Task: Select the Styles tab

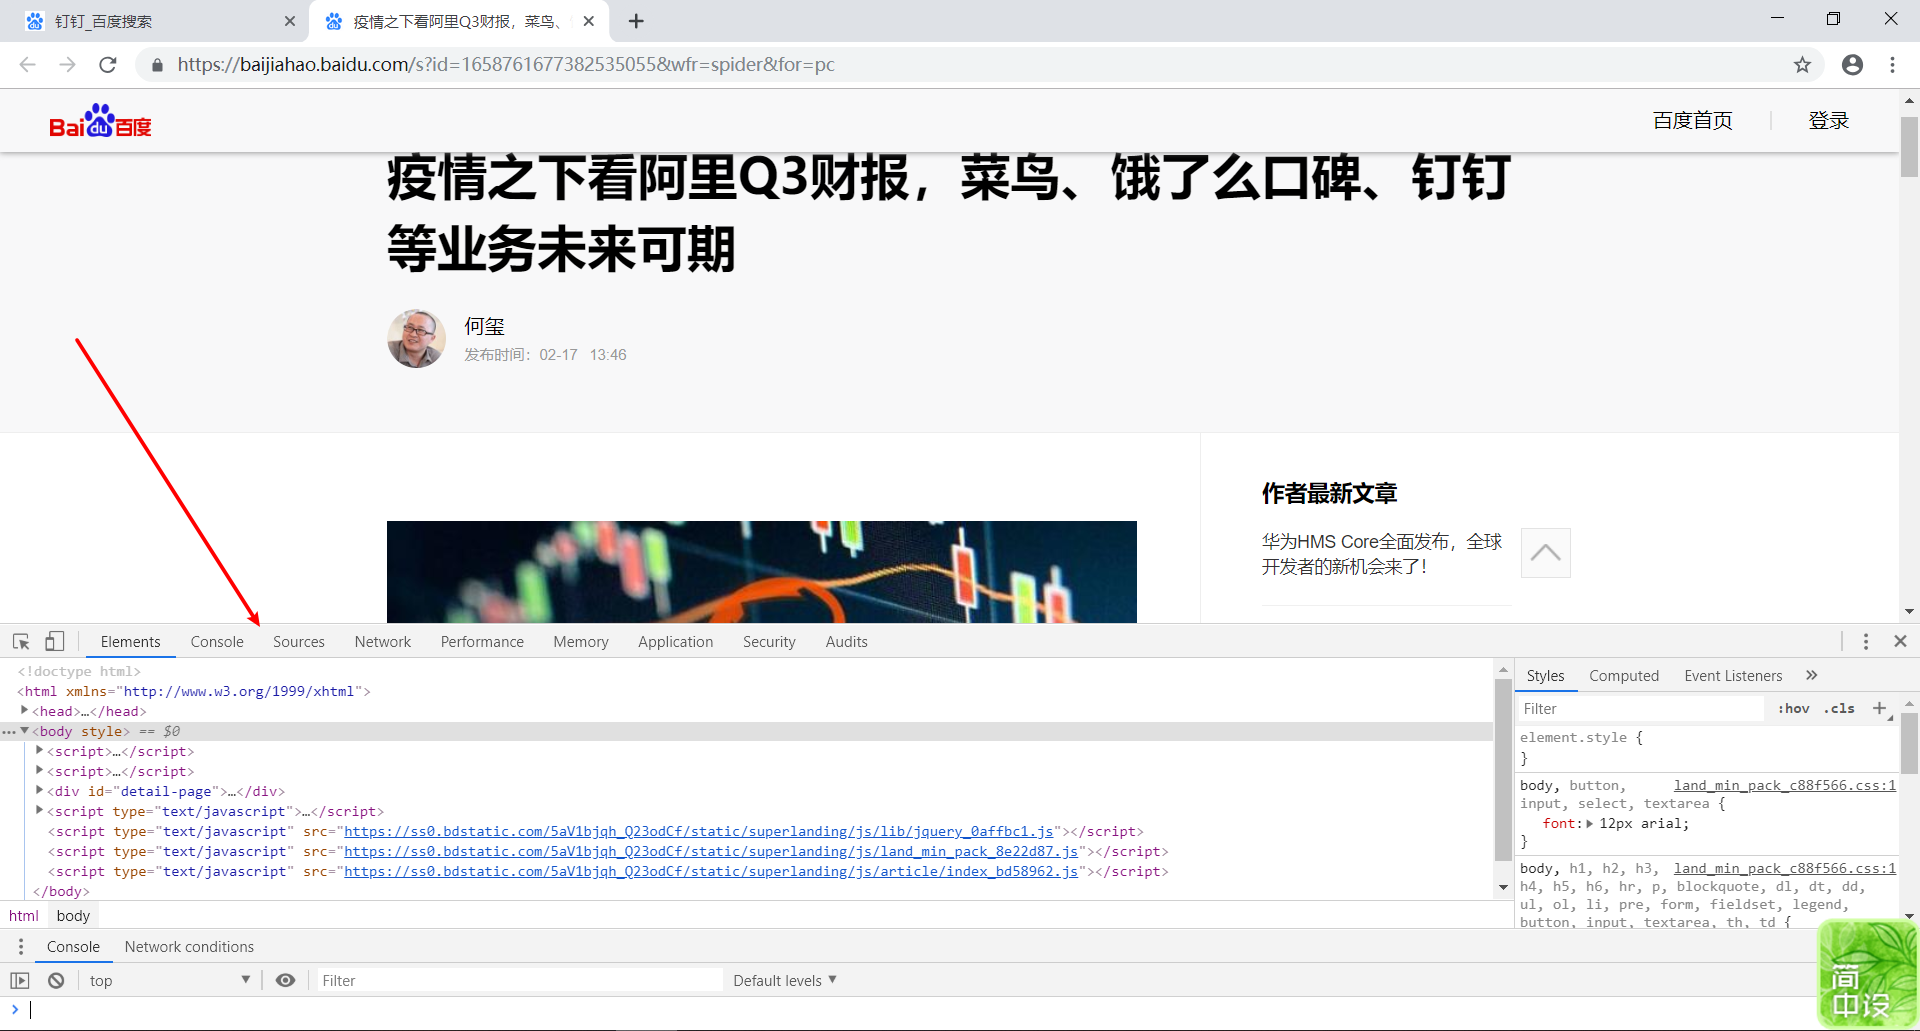Action: 1545,675
